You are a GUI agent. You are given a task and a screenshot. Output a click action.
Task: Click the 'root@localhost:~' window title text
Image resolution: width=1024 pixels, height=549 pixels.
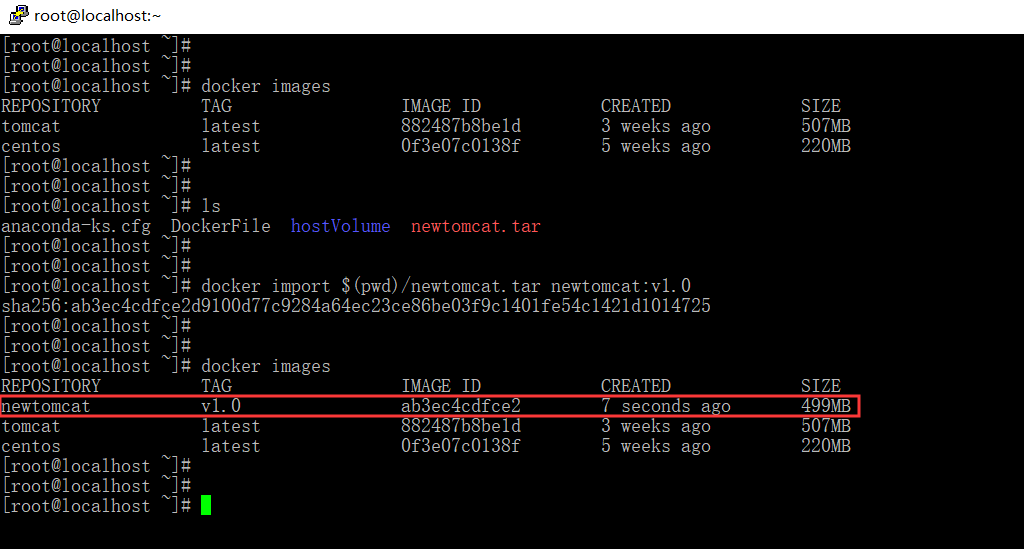97,16
